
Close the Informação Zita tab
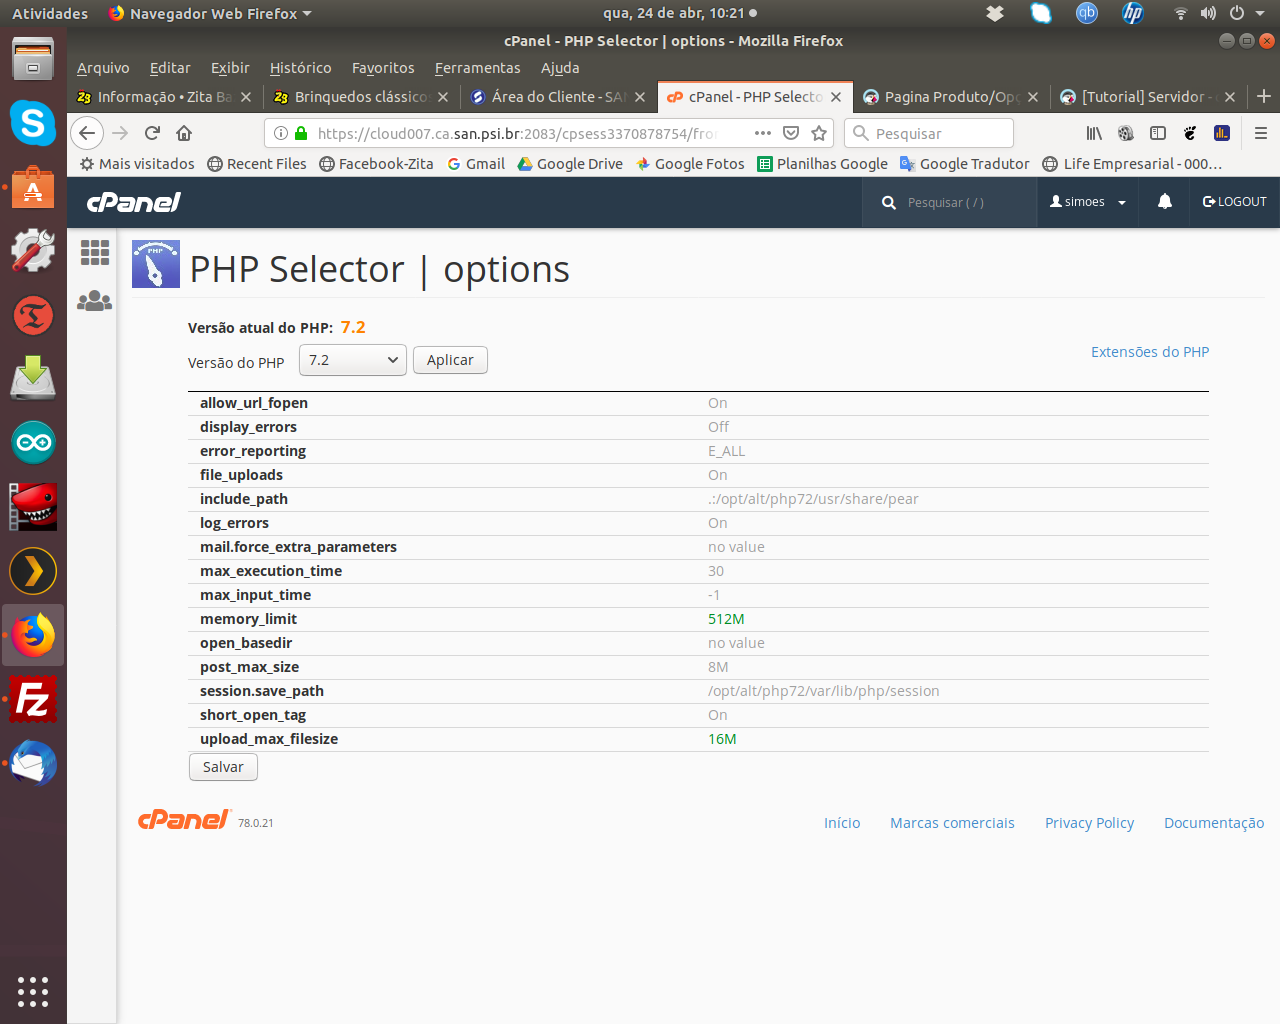point(246,97)
